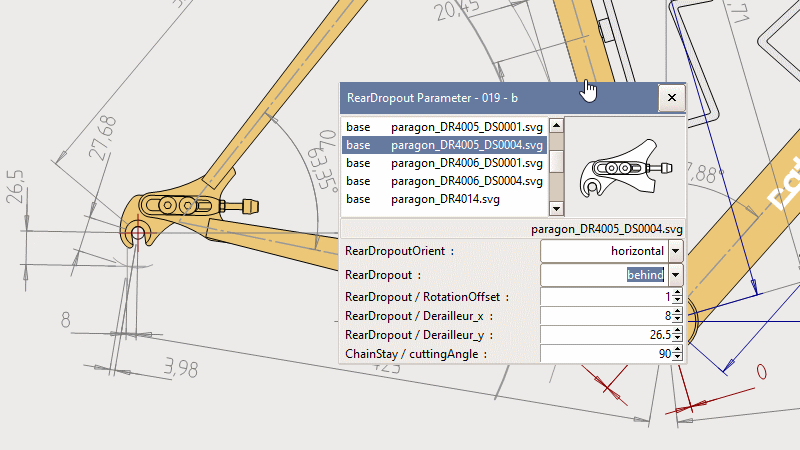
Task: Click the file list scrollbar thumb
Action: [x=557, y=160]
